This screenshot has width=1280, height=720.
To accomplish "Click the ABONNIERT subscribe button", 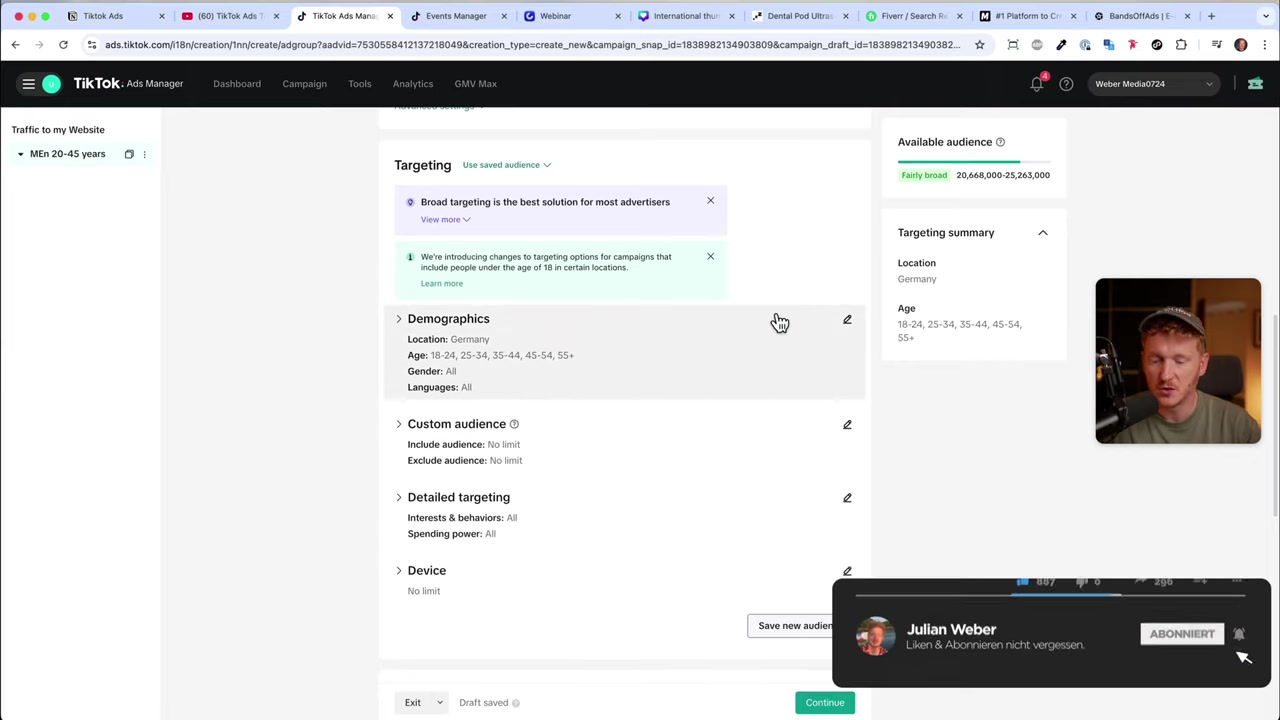I will tap(1182, 634).
